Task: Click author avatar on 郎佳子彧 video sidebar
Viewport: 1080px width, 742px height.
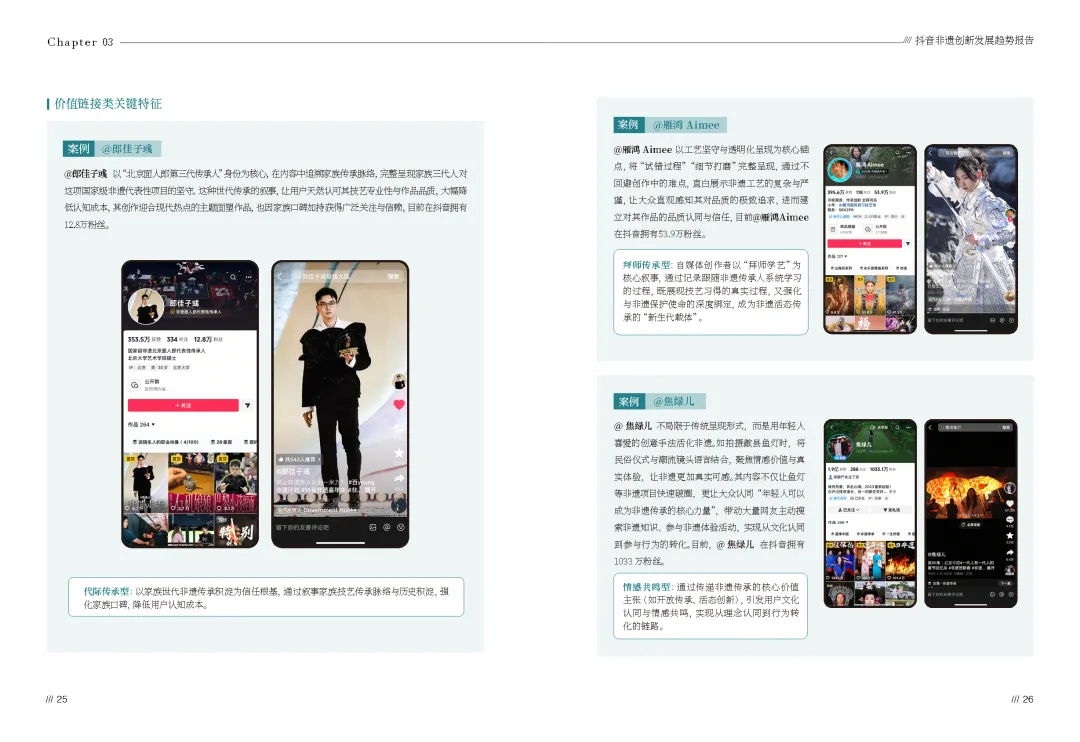Action: (399, 381)
